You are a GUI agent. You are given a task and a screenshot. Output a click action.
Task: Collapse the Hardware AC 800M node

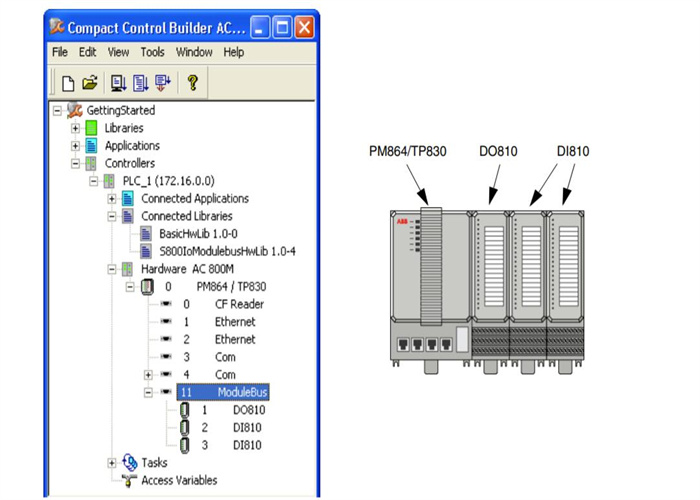[x=112, y=269]
